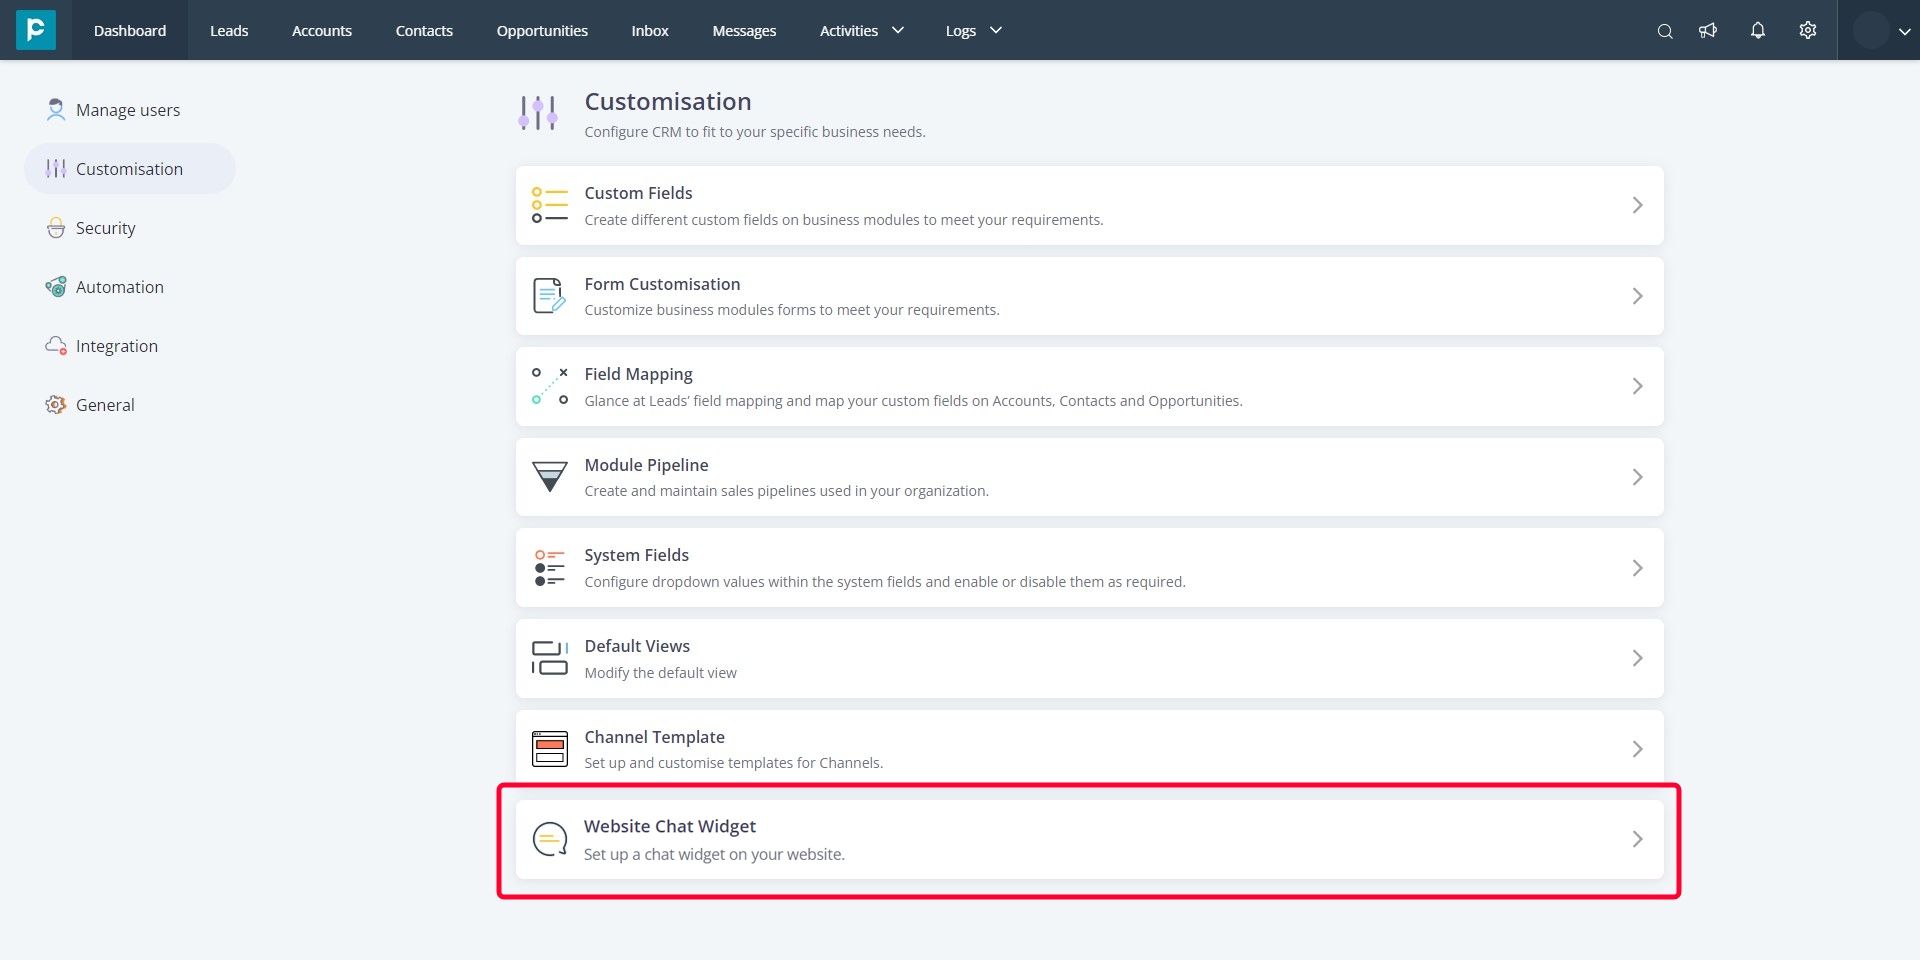
Task: Open the profile dropdown arrow
Action: (1904, 31)
